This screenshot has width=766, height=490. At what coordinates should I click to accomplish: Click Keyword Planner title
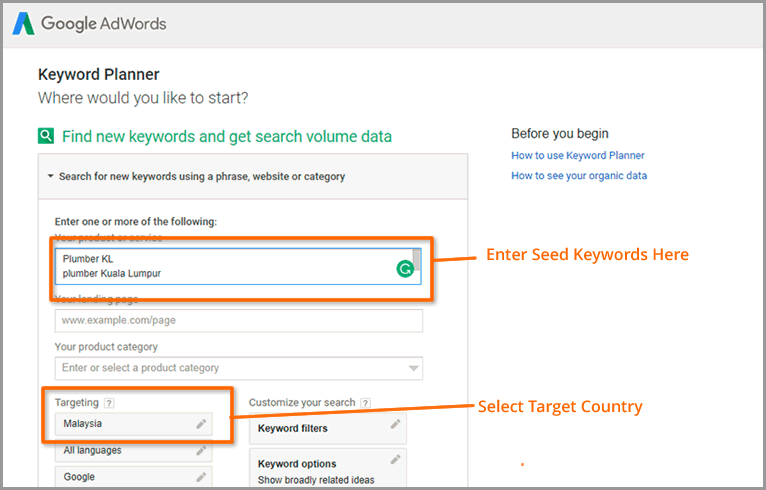(99, 74)
